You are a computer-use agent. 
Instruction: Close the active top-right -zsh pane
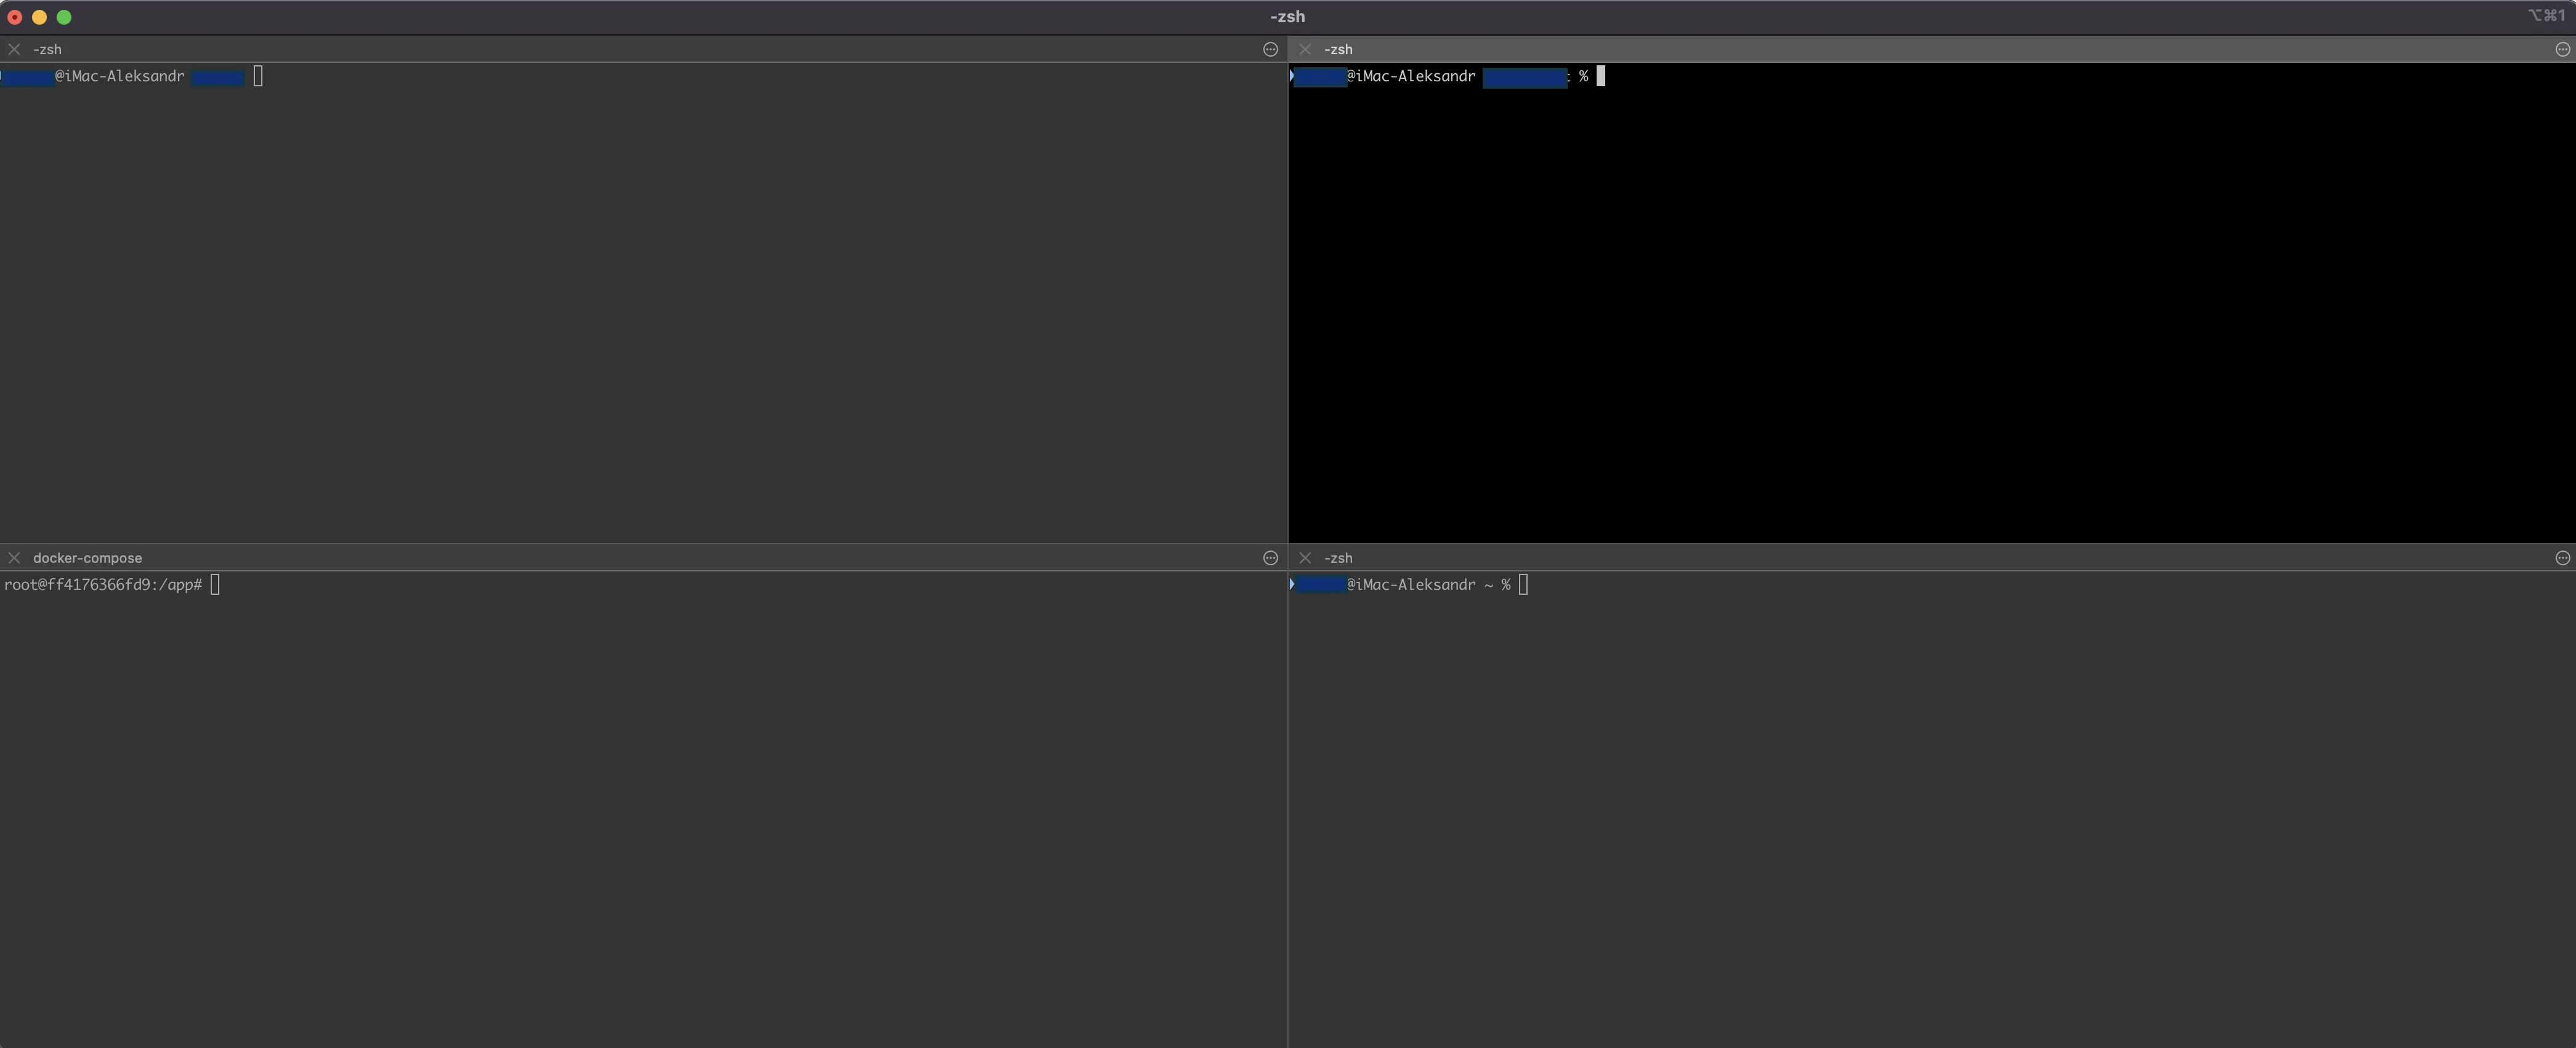pyautogui.click(x=1304, y=49)
